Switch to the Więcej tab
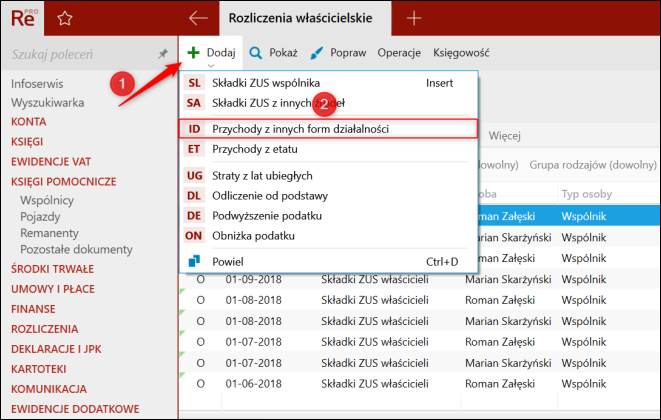The image size is (661, 420). coord(504,135)
